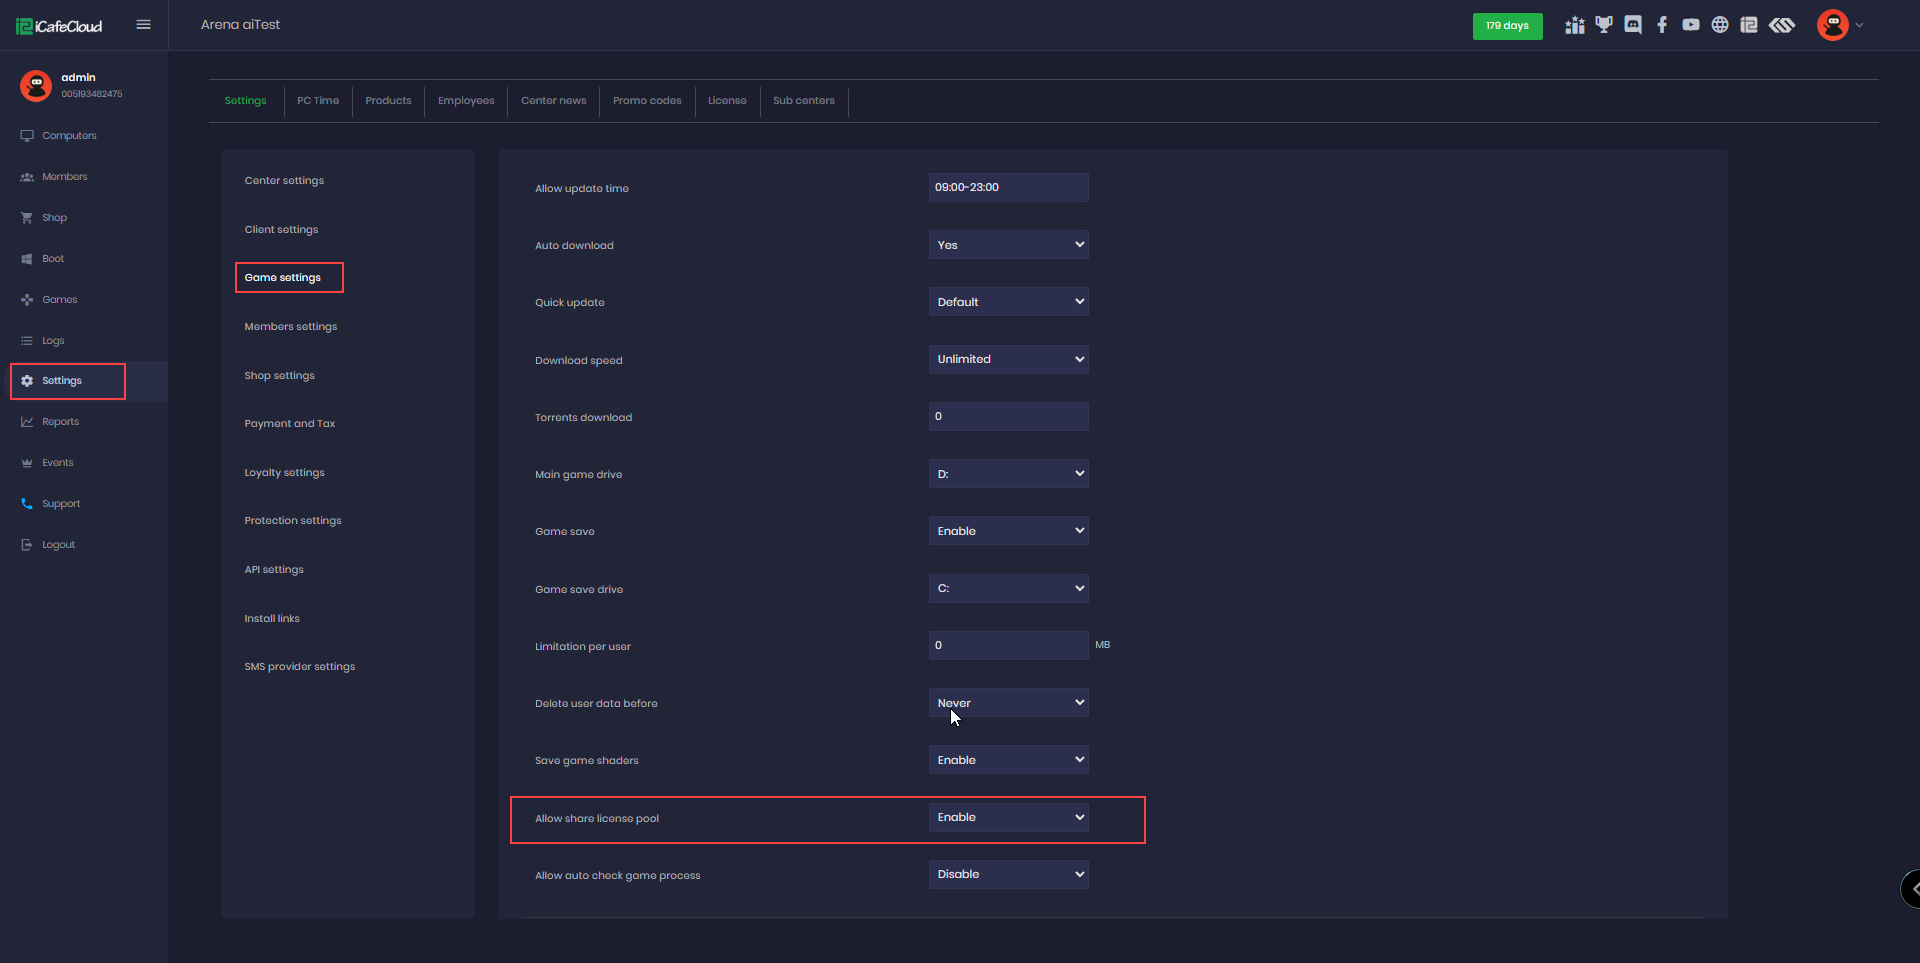Expand the Download speed dropdown

[1008, 359]
